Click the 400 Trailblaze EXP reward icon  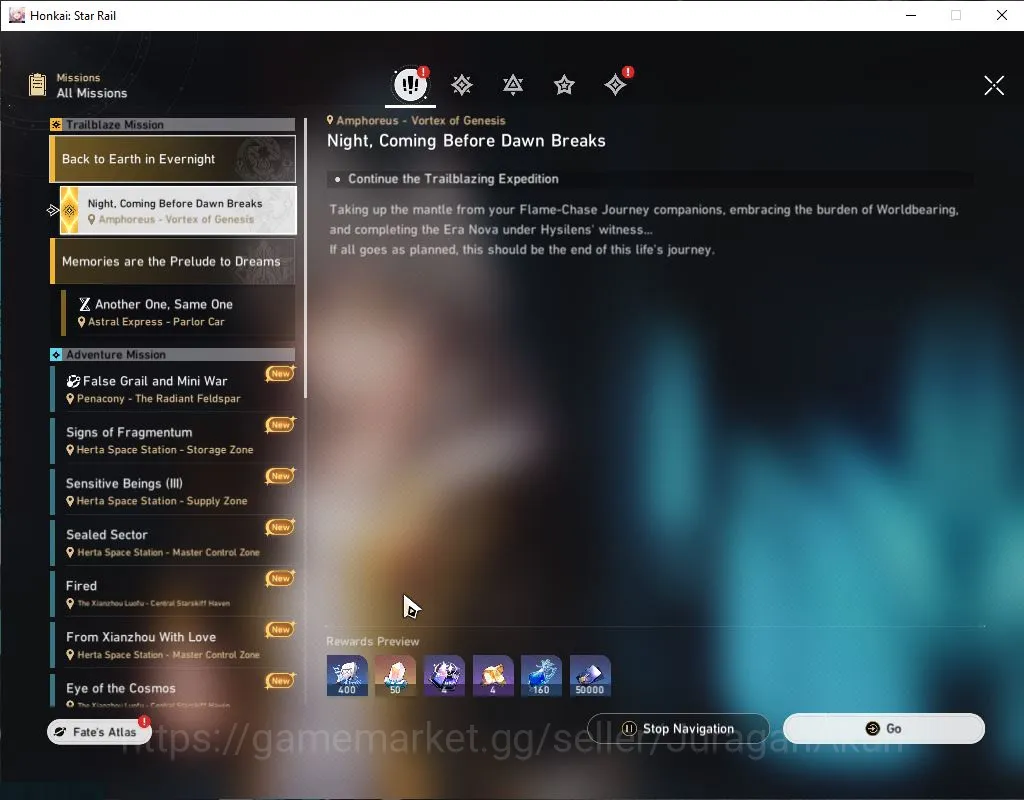click(347, 675)
